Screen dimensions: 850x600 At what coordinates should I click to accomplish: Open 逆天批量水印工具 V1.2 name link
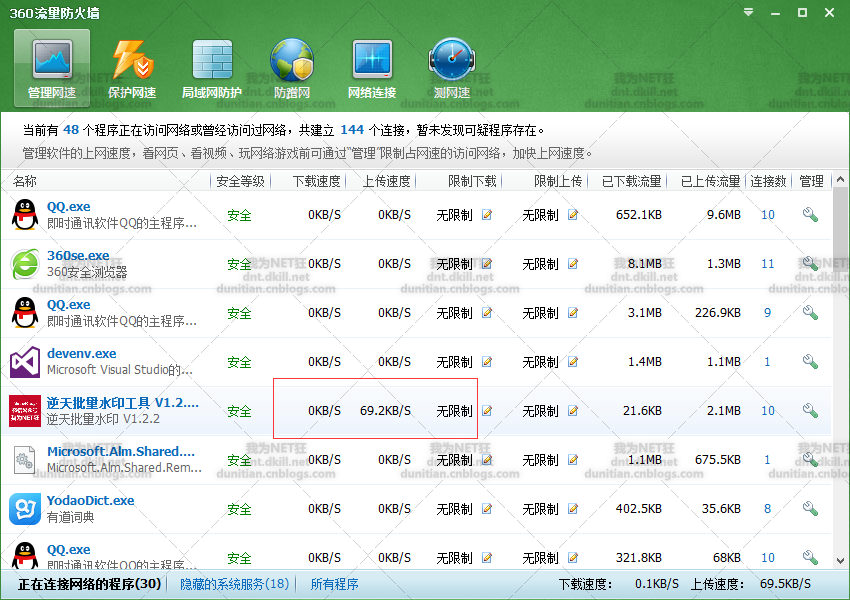tap(123, 403)
